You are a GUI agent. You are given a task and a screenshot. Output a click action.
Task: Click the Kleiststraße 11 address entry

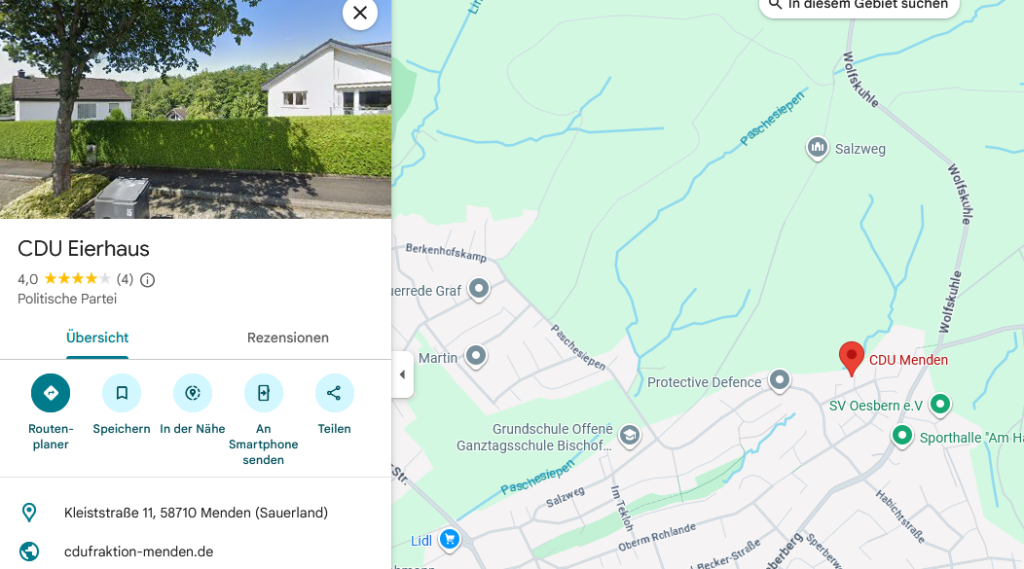tap(196, 513)
